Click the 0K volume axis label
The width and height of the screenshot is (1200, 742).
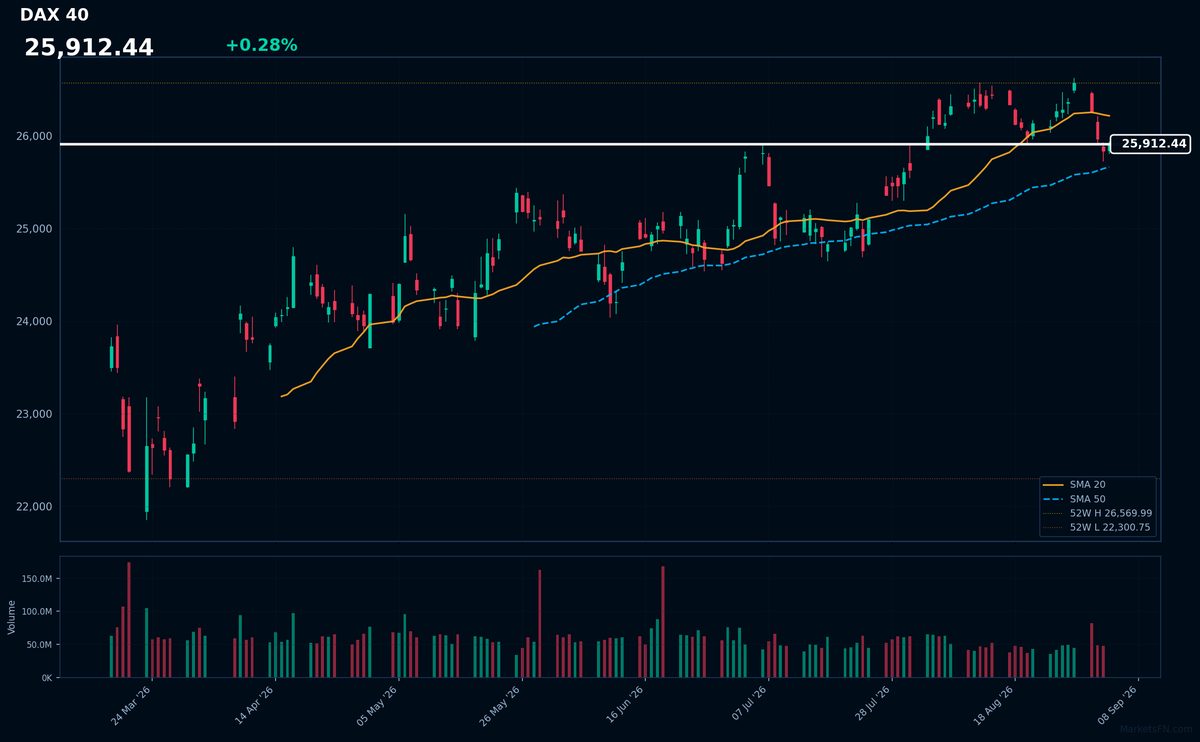[x=46, y=678]
